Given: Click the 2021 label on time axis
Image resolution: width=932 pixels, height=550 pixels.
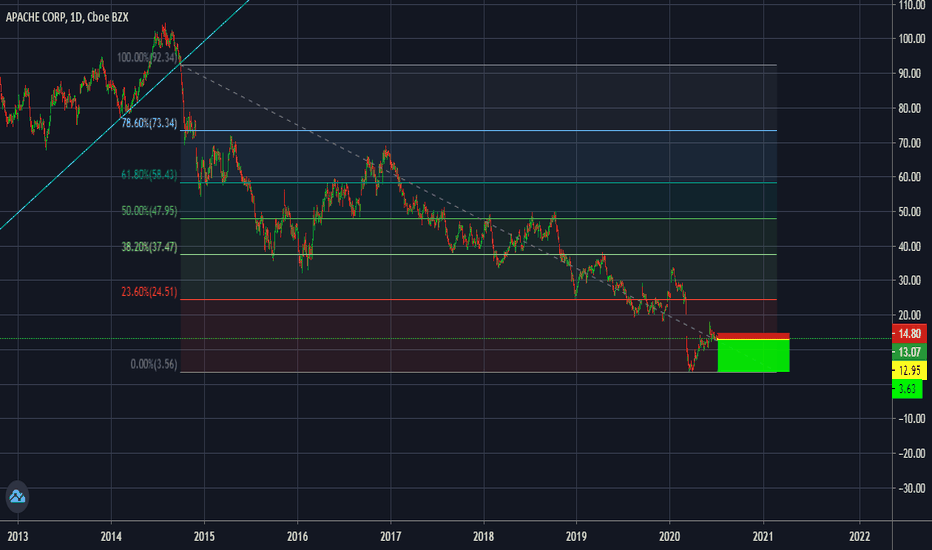Looking at the screenshot, I should click(763, 536).
